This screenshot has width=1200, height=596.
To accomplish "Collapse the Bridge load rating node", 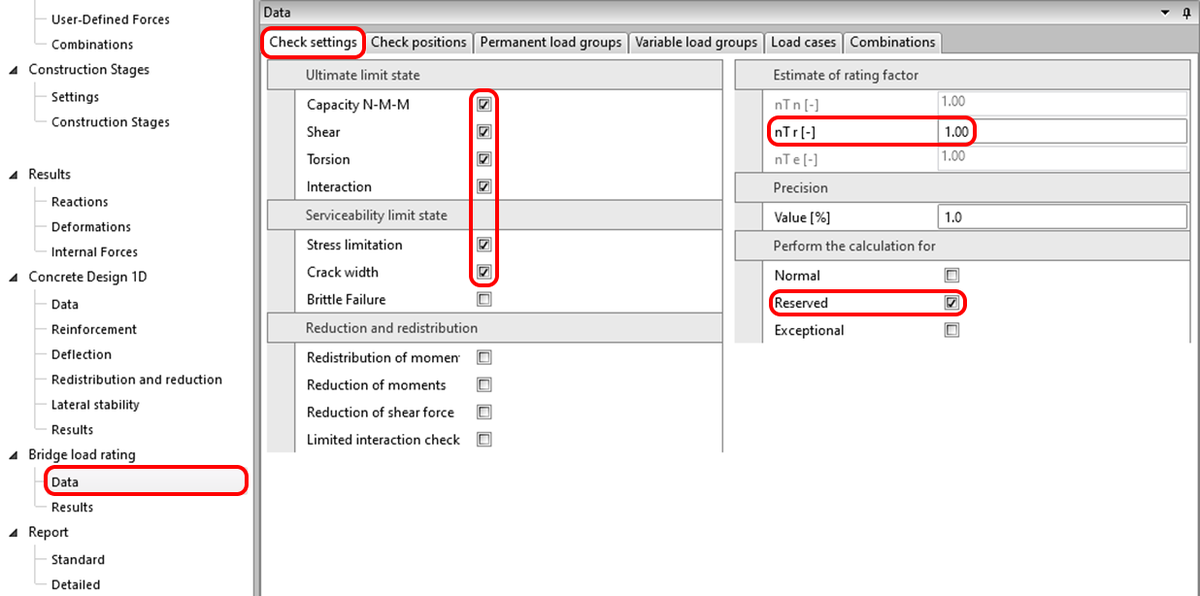I will point(13,455).
